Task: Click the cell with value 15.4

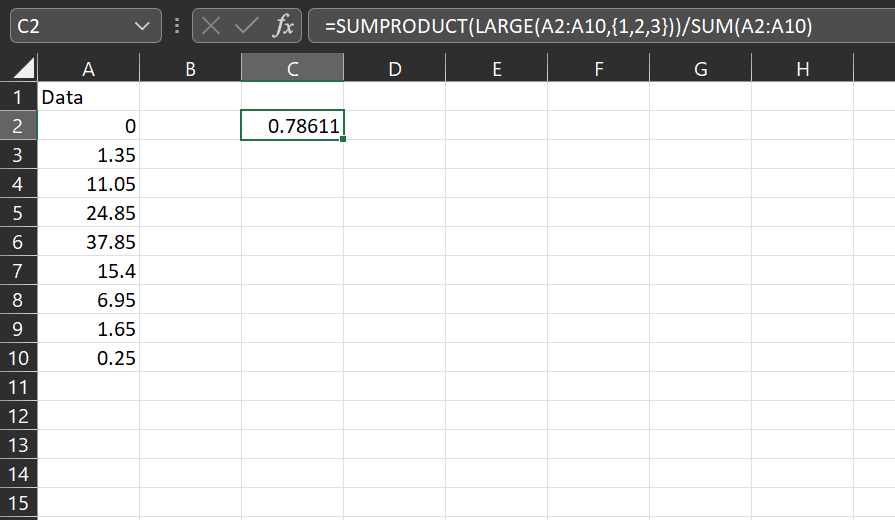Action: tap(88, 271)
